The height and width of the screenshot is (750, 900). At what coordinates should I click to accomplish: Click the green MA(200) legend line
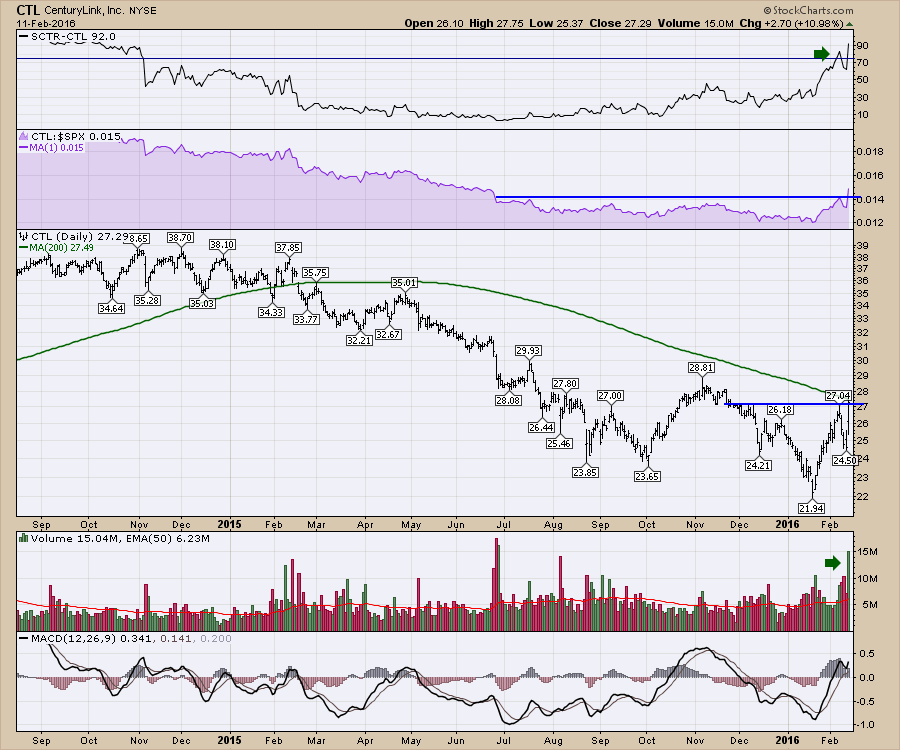pyautogui.click(x=25, y=247)
